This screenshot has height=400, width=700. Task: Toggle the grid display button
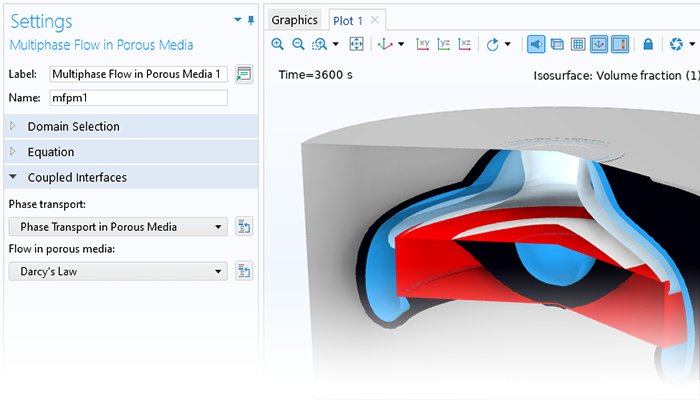click(x=578, y=44)
